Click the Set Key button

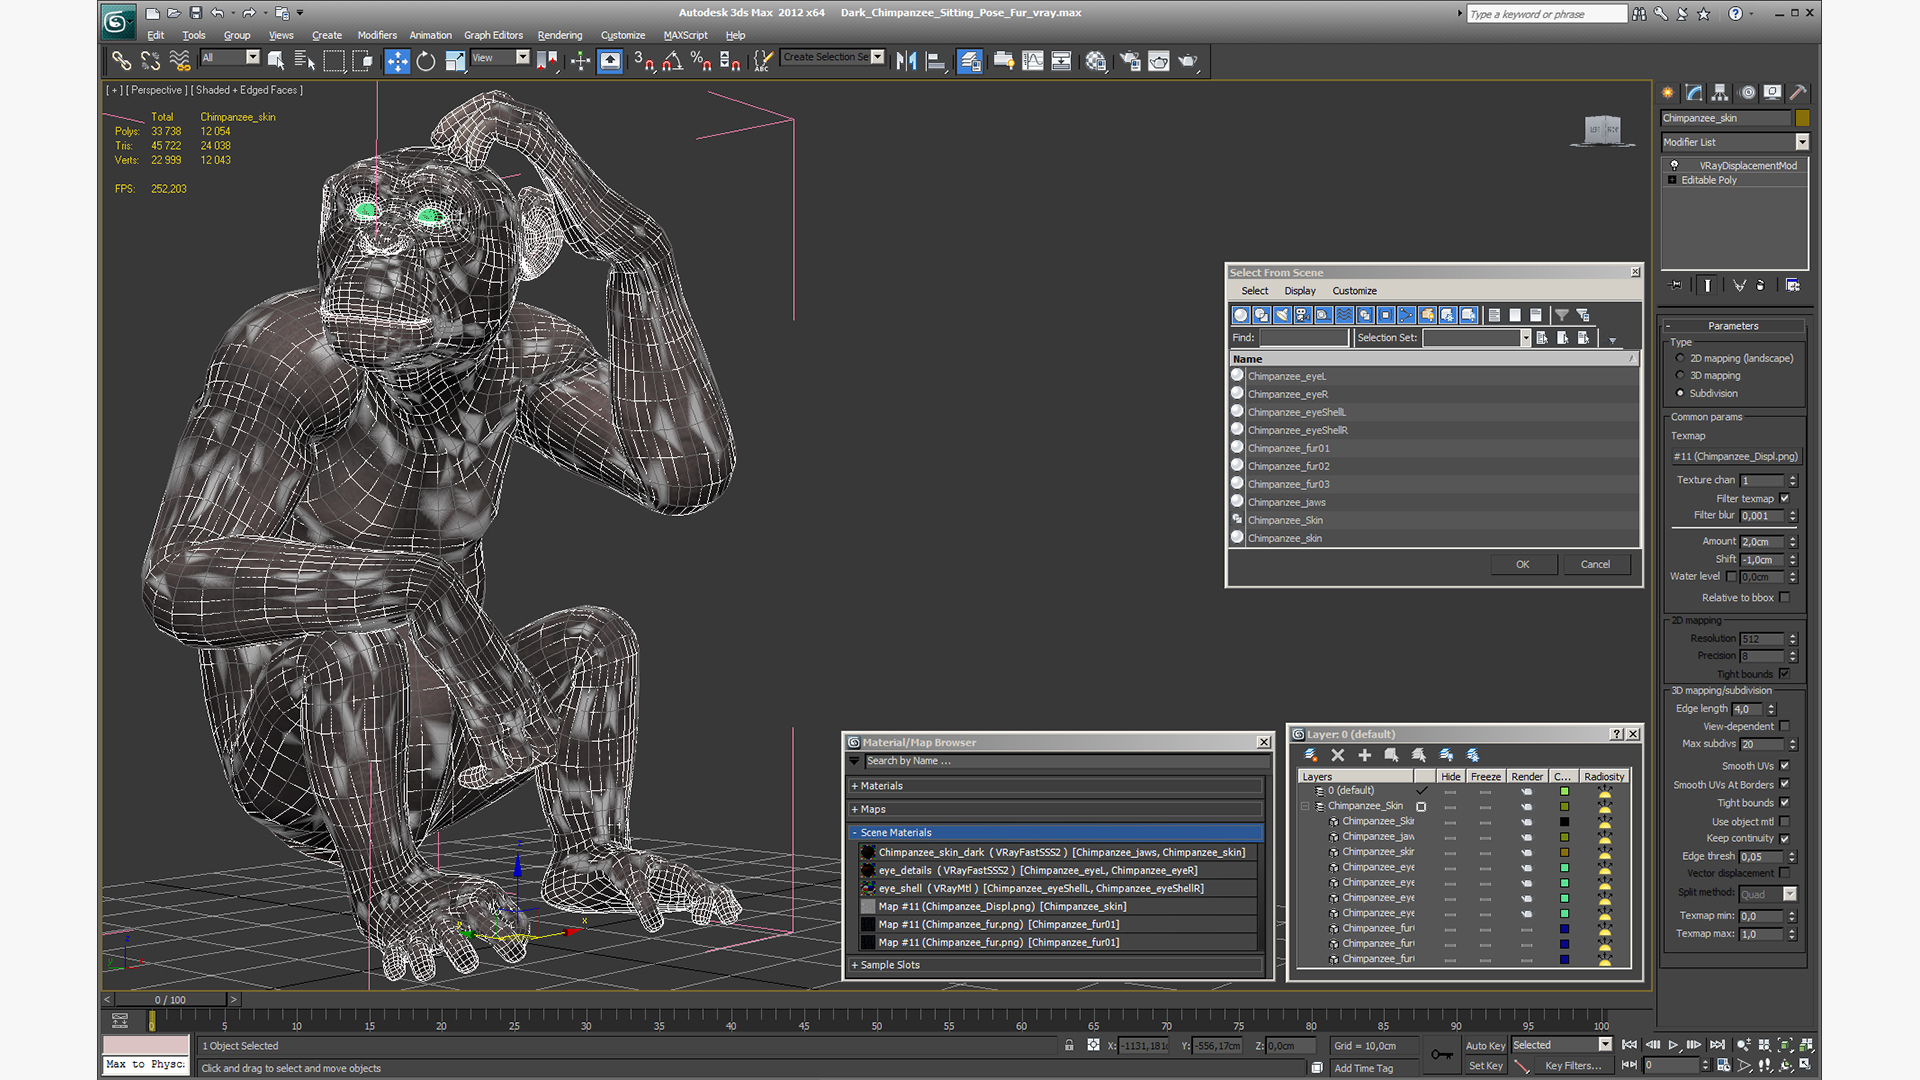click(x=1485, y=1066)
